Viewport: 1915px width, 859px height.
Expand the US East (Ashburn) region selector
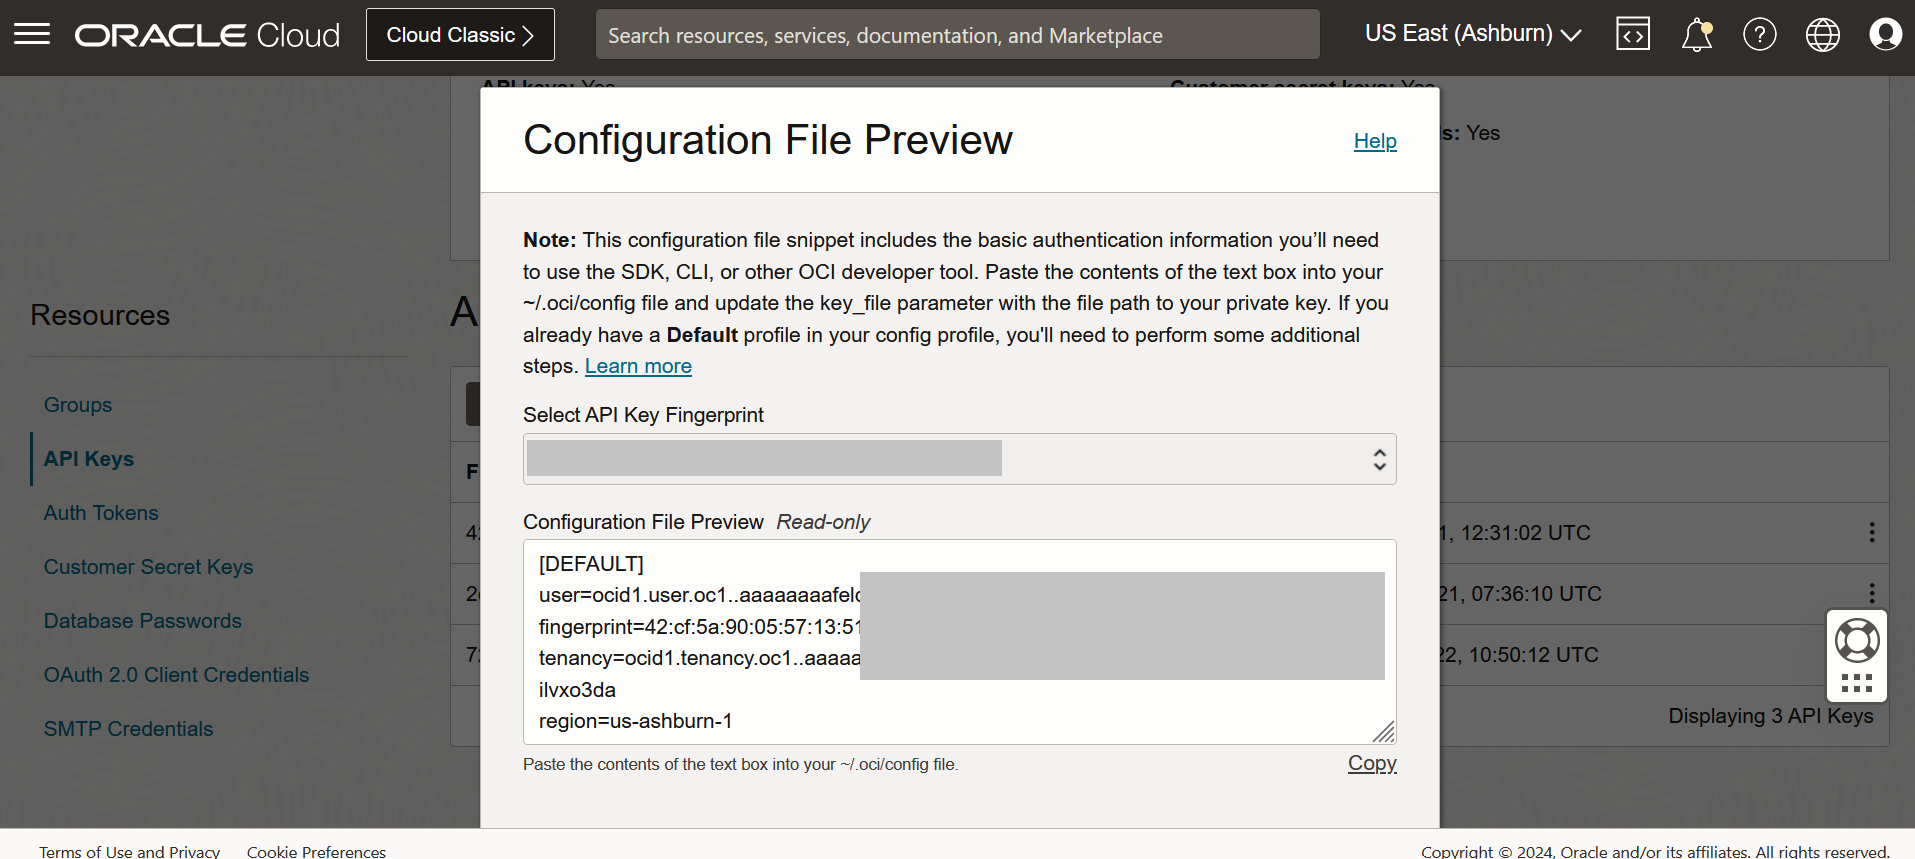(x=1473, y=34)
